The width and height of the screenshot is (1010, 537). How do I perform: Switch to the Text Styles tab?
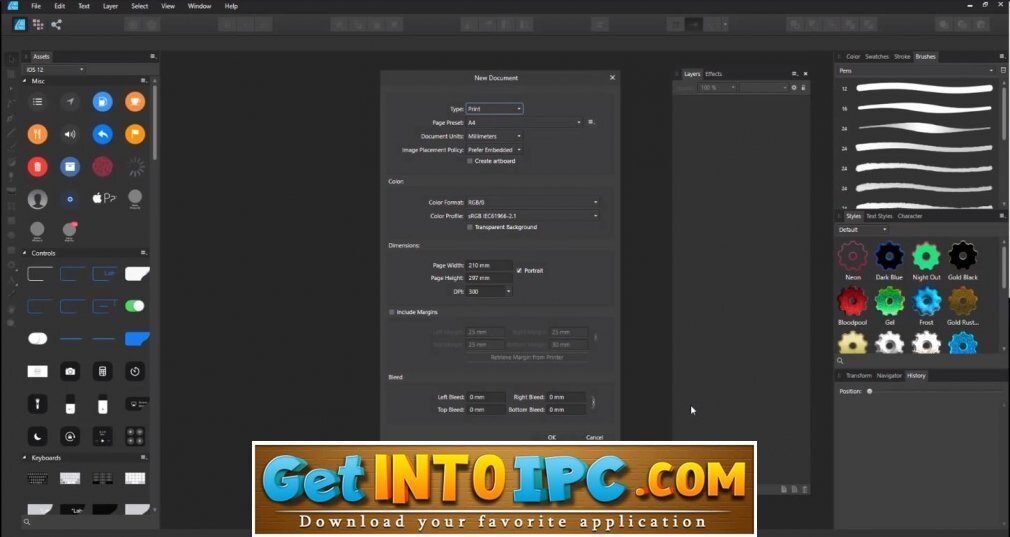[879, 216]
